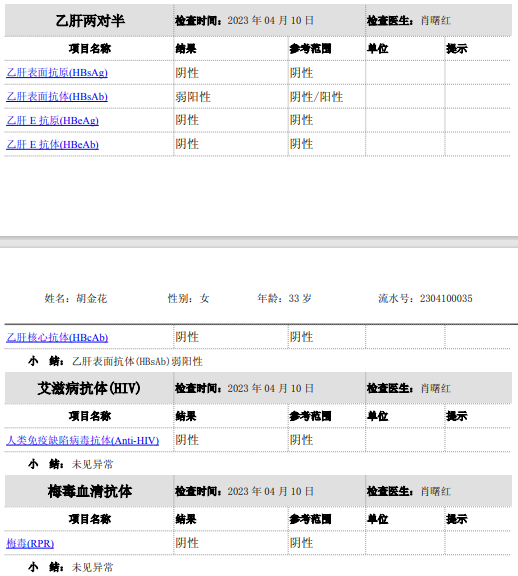Click the 单位 column header in 梅毒 table
518x576 pixels.
click(x=377, y=519)
